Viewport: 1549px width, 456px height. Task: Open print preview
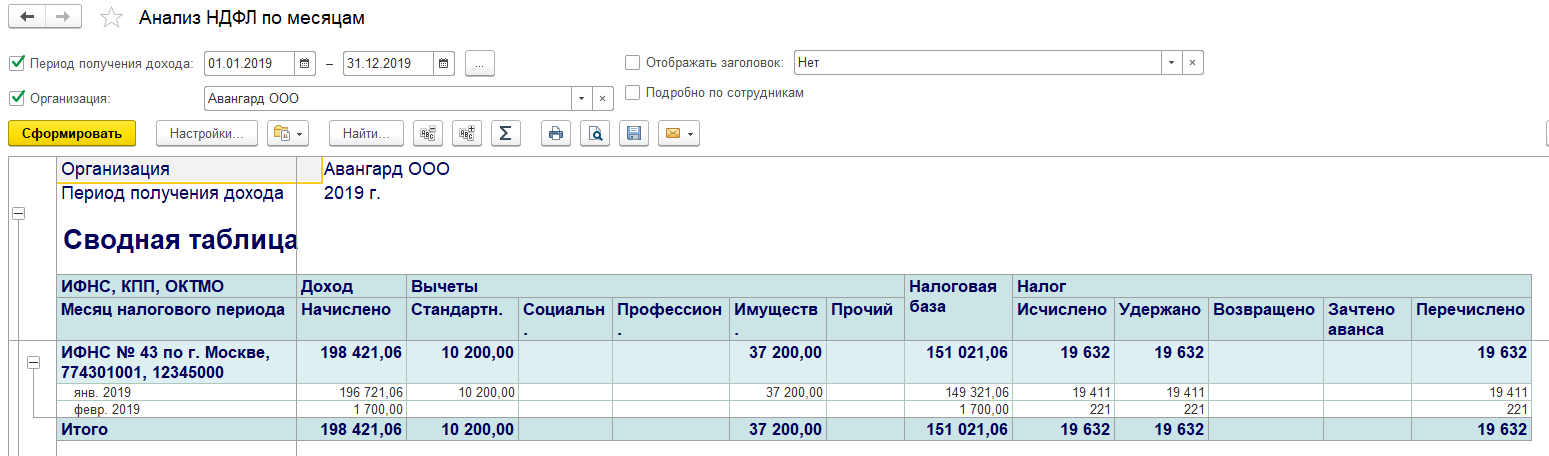pos(595,133)
